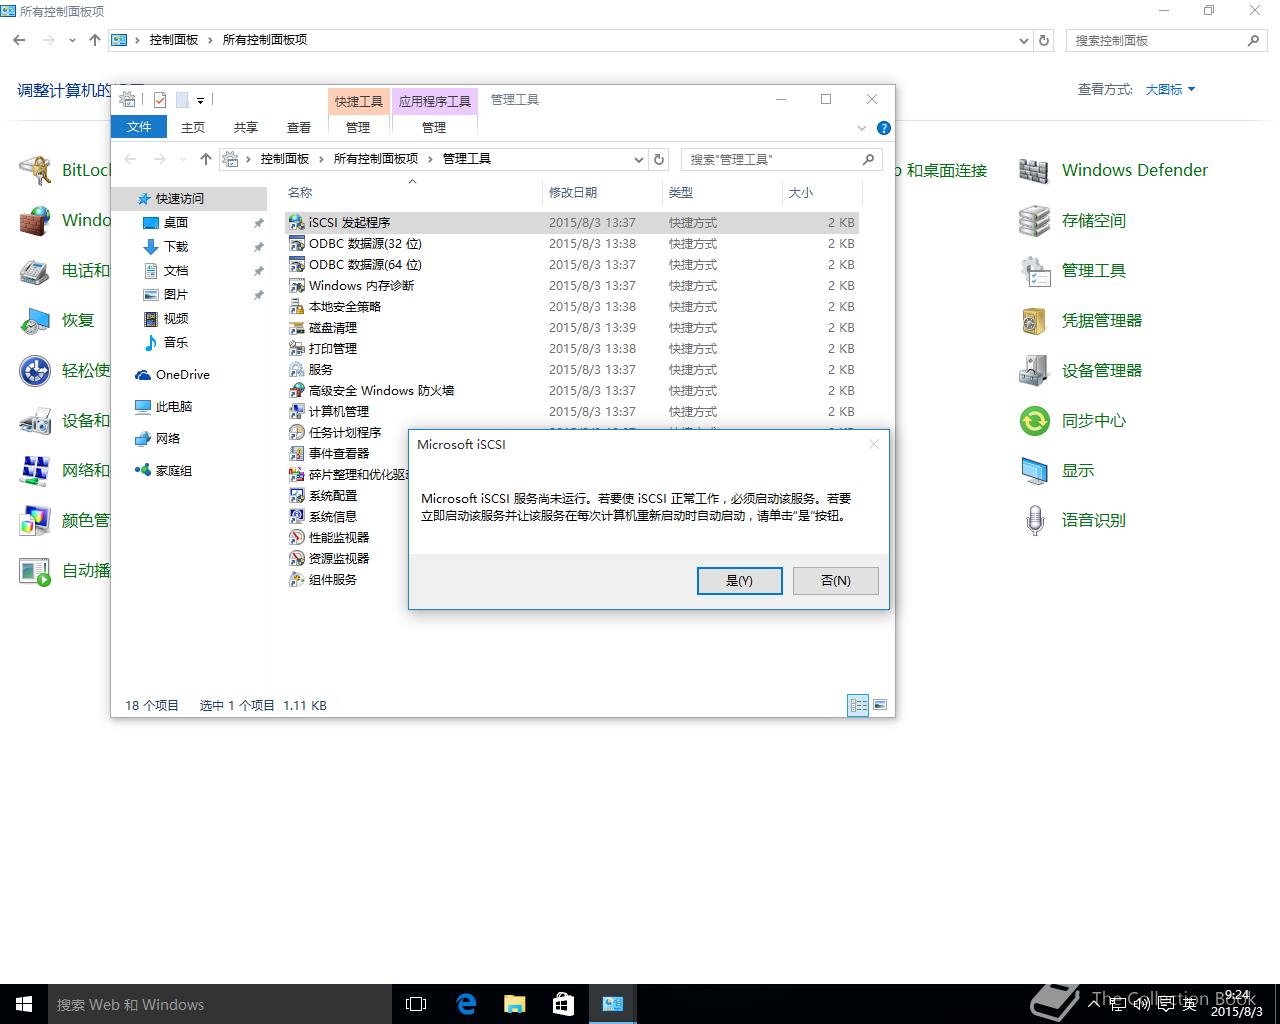Open 查看方式 大图标 dropdown in control panel
Image resolution: width=1280 pixels, height=1024 pixels.
click(x=1170, y=89)
